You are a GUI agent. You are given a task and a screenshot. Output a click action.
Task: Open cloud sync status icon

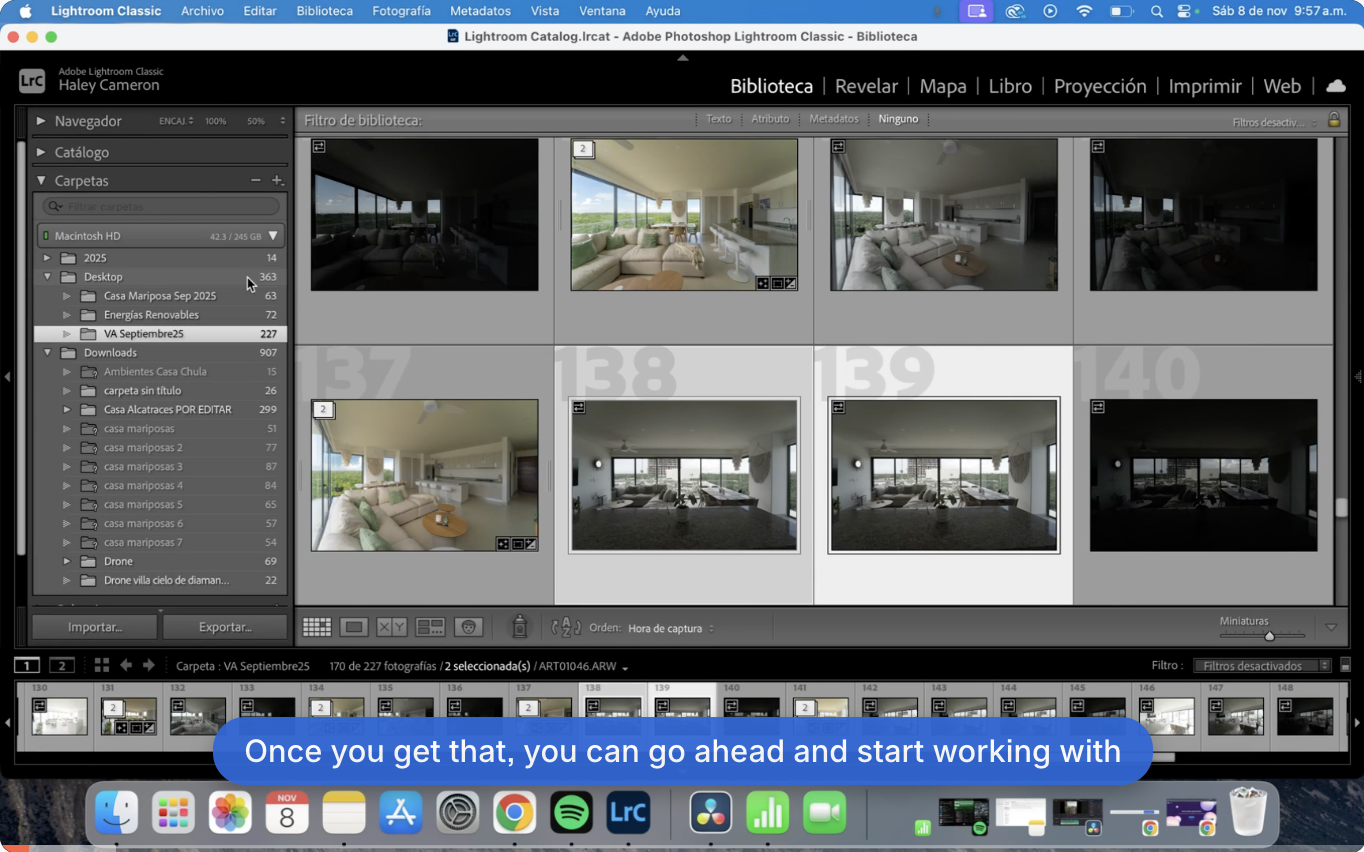tap(1335, 86)
